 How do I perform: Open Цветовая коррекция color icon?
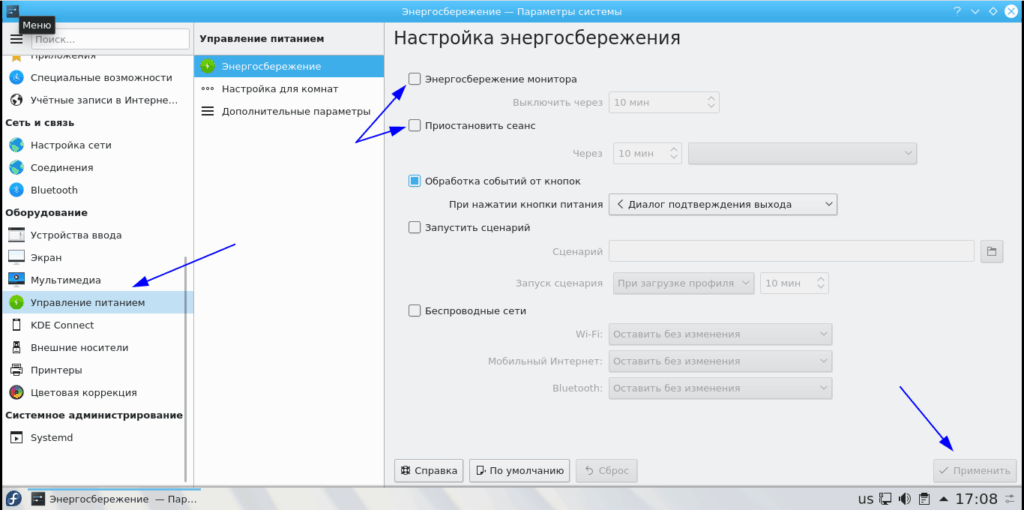pyautogui.click(x=16, y=392)
